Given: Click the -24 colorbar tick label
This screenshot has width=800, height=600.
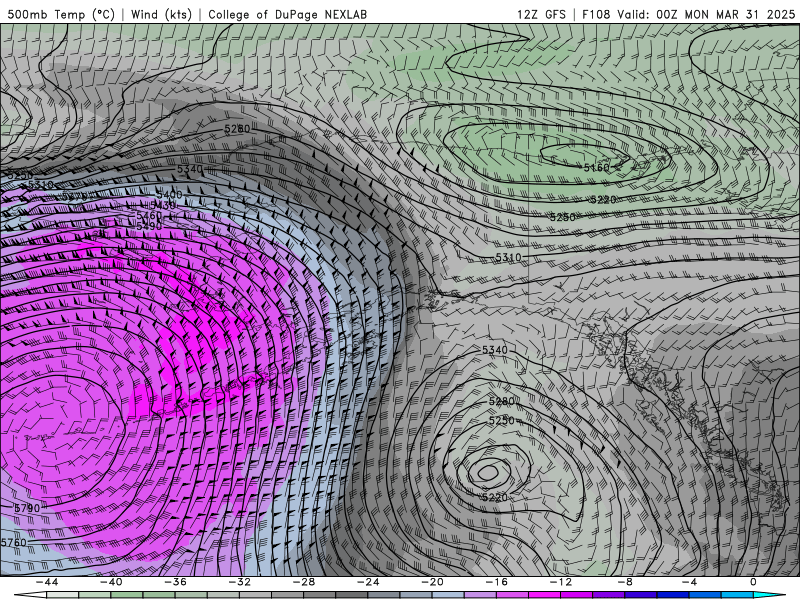Looking at the screenshot, I should click(x=368, y=582).
